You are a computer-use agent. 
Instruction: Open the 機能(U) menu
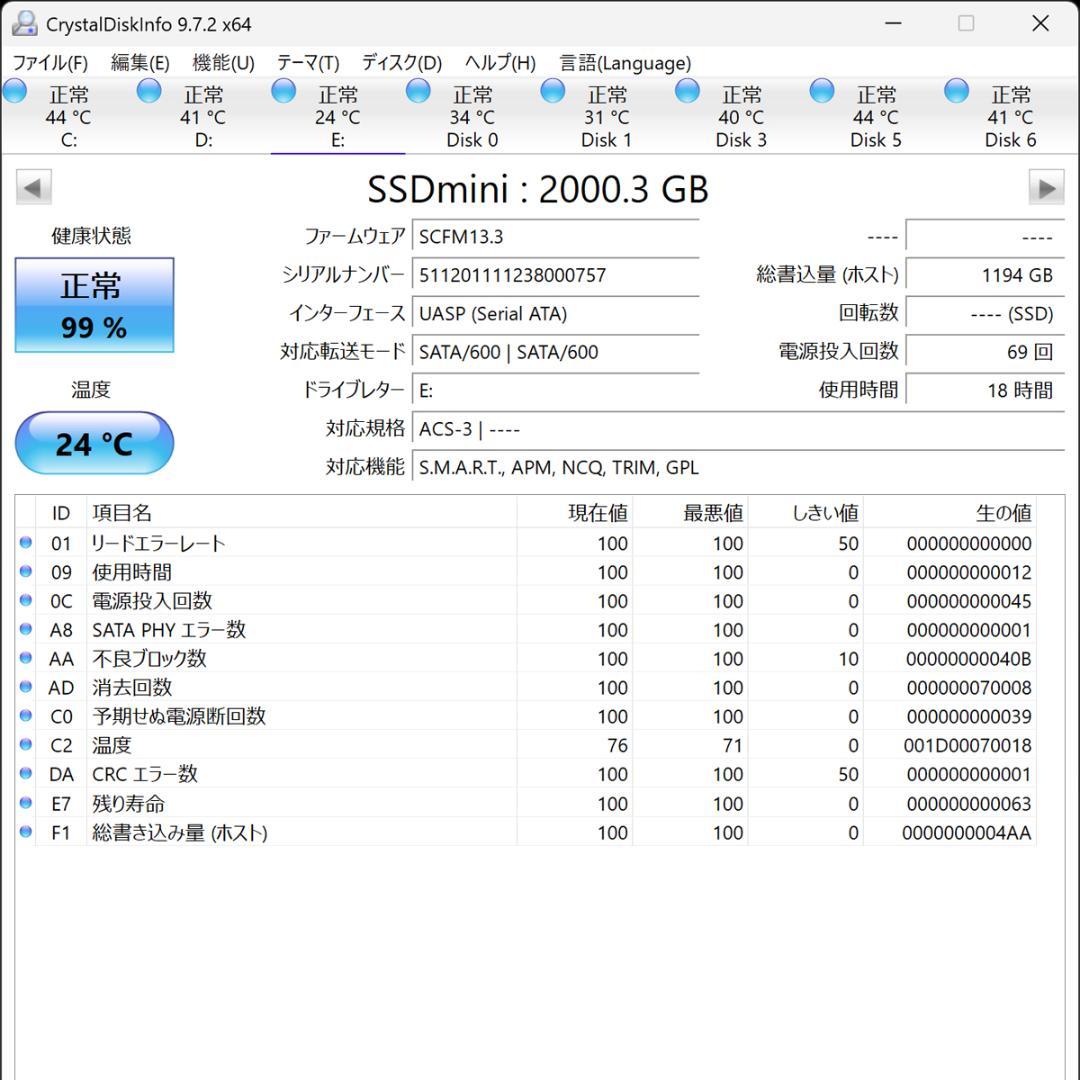click(224, 62)
